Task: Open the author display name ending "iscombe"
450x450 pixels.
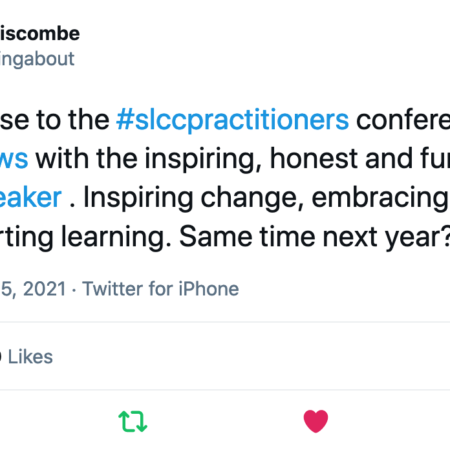Action: click(x=40, y=34)
